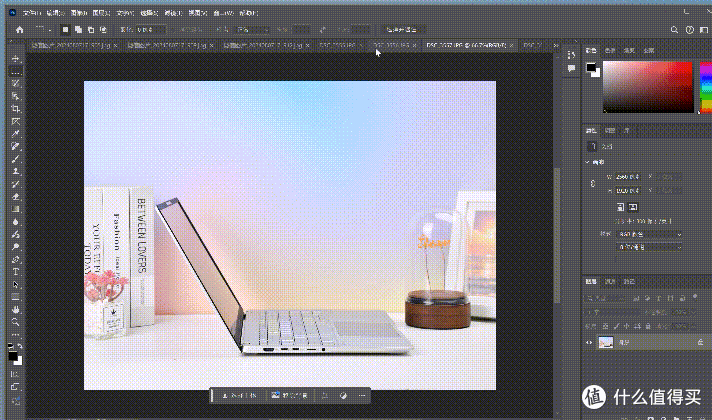Toggle Quick Mask mode in the toolbar

(15, 374)
